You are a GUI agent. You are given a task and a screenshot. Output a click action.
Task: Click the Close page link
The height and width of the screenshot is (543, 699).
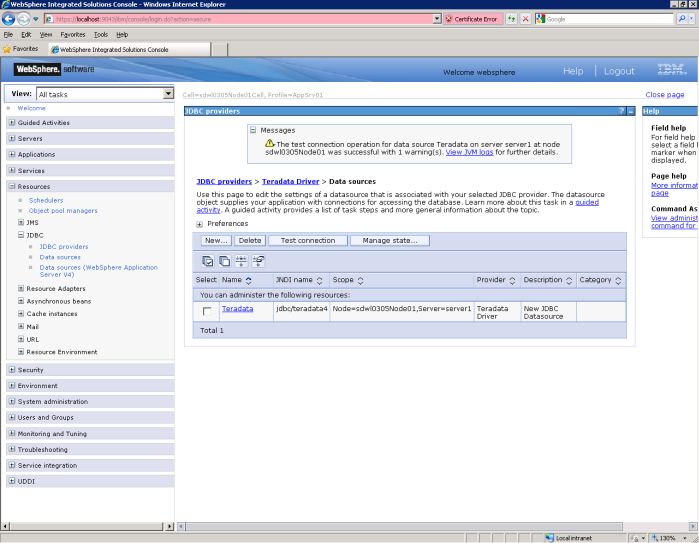coord(665,95)
